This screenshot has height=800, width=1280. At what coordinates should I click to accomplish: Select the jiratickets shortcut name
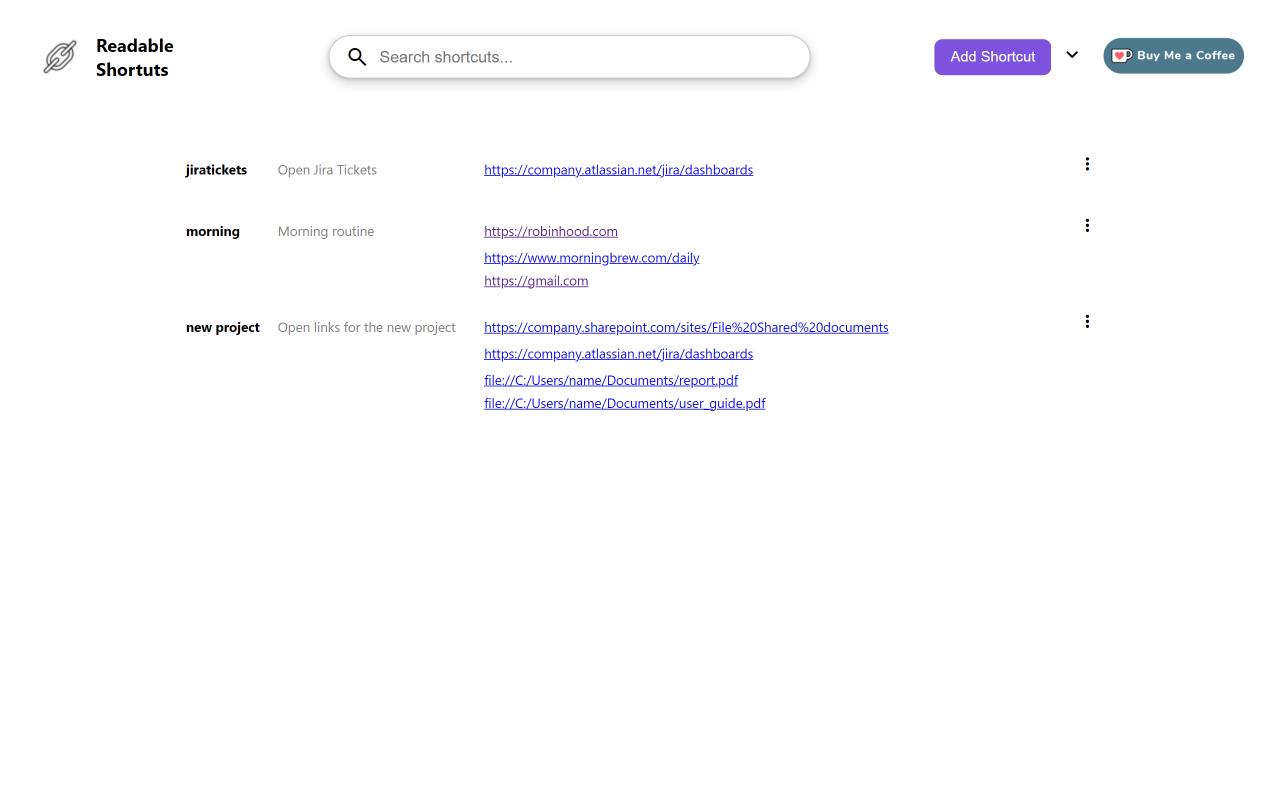click(x=216, y=170)
